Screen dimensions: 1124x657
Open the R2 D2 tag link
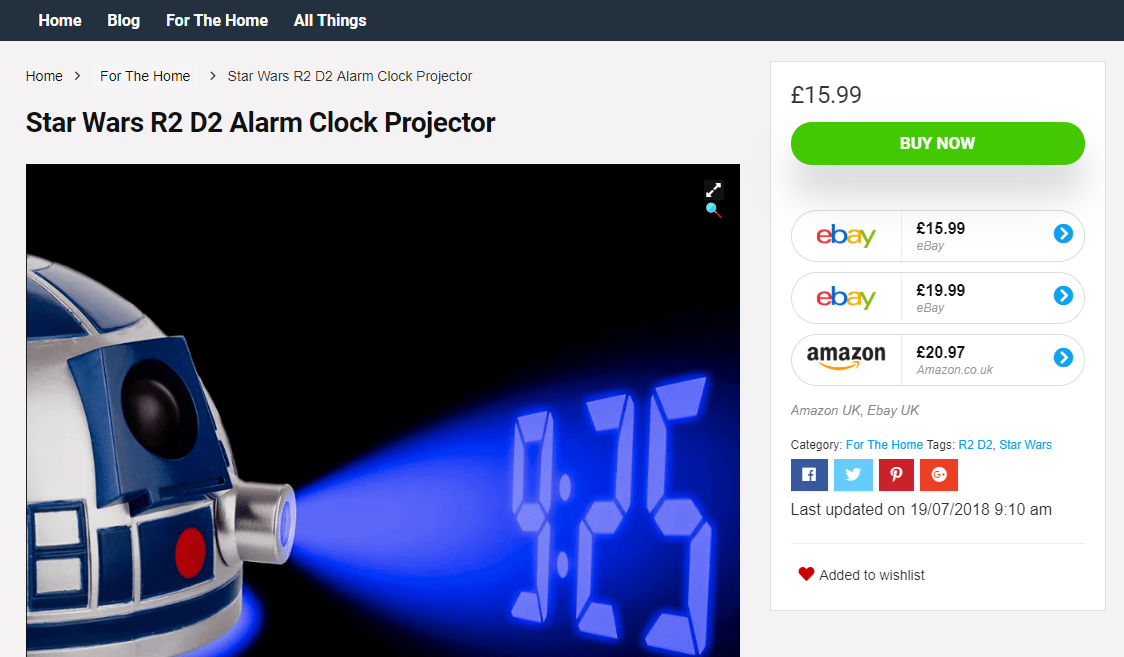[975, 444]
